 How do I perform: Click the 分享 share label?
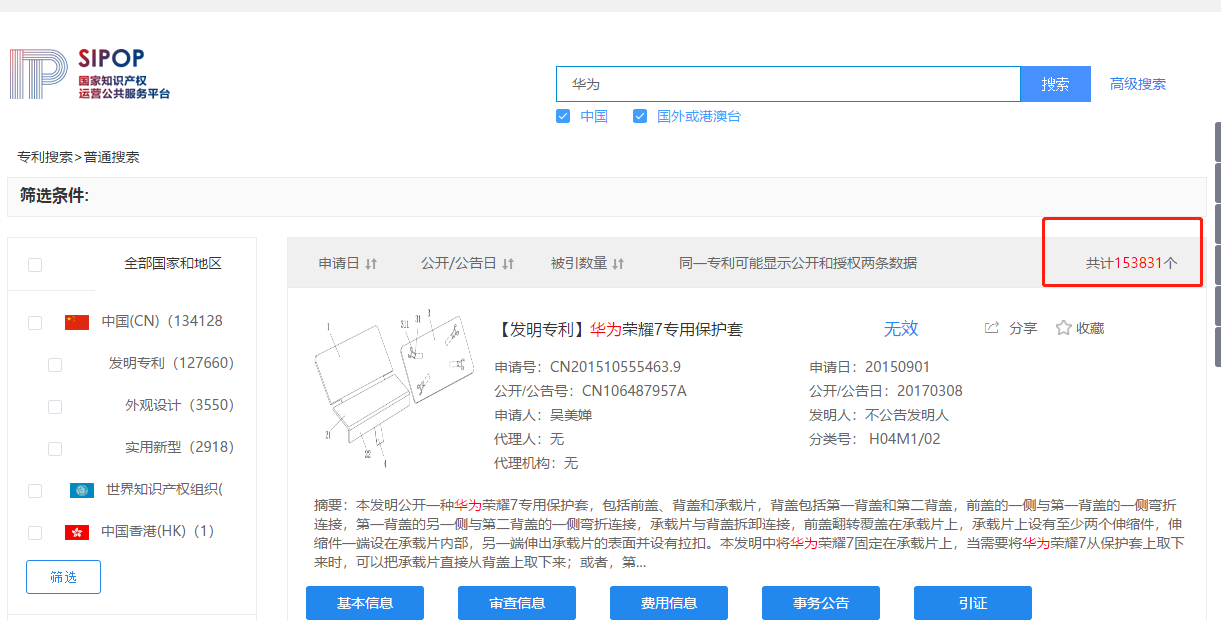pos(1023,328)
